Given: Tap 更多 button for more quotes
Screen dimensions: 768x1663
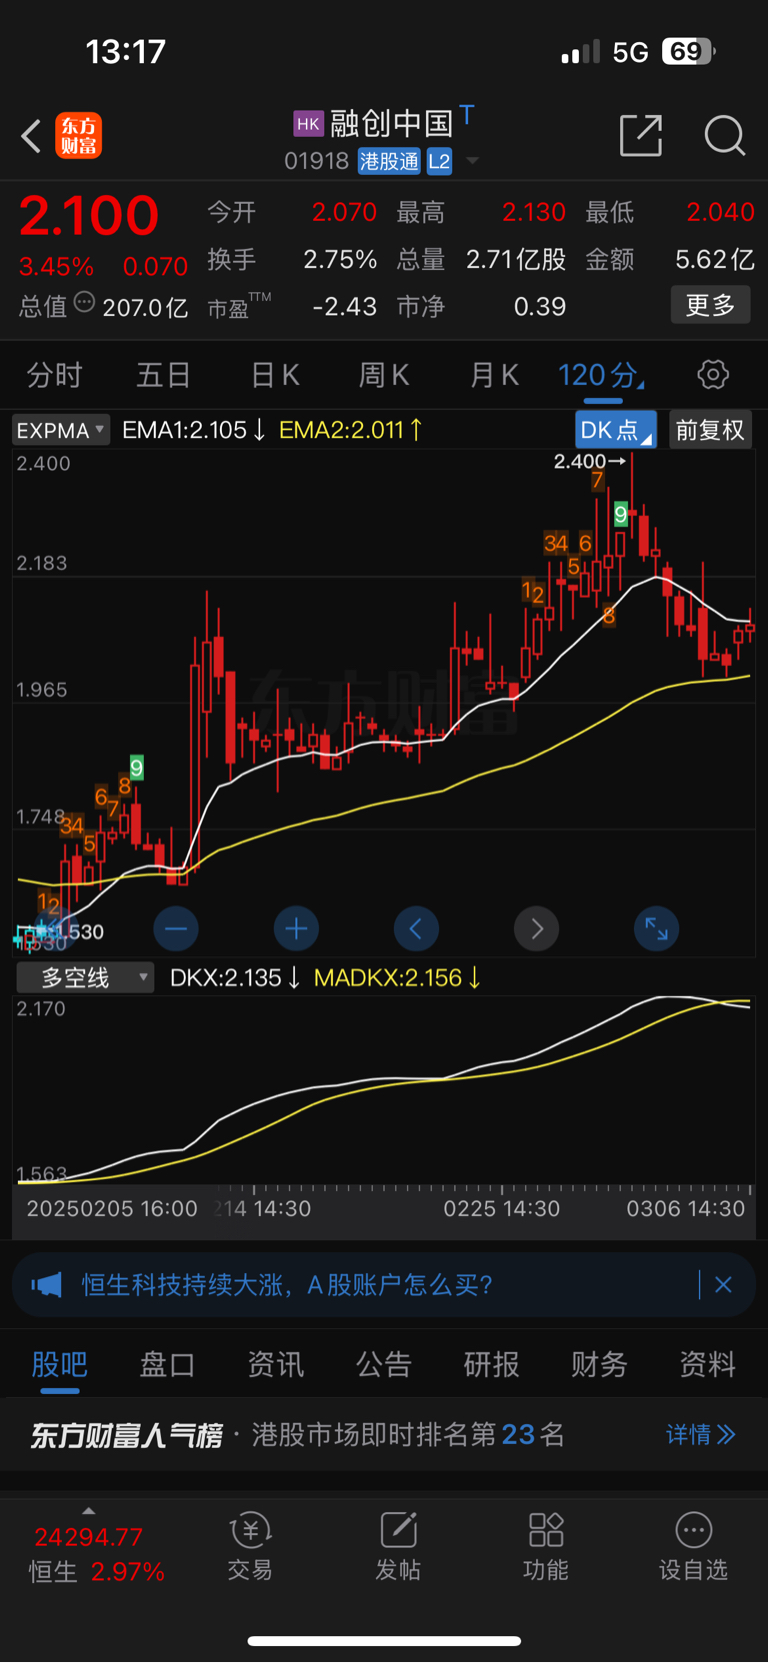Looking at the screenshot, I should pyautogui.click(x=710, y=305).
